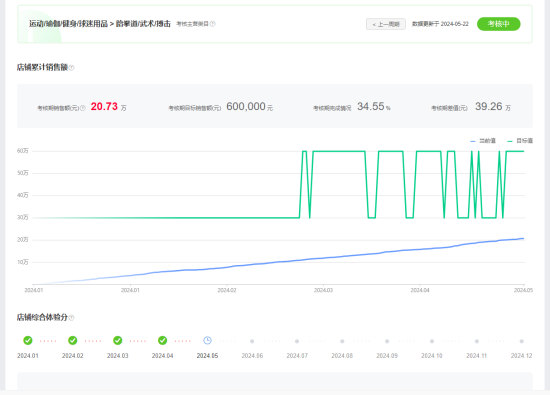Select the 2024.04 green checkmark icon

pyautogui.click(x=162, y=340)
